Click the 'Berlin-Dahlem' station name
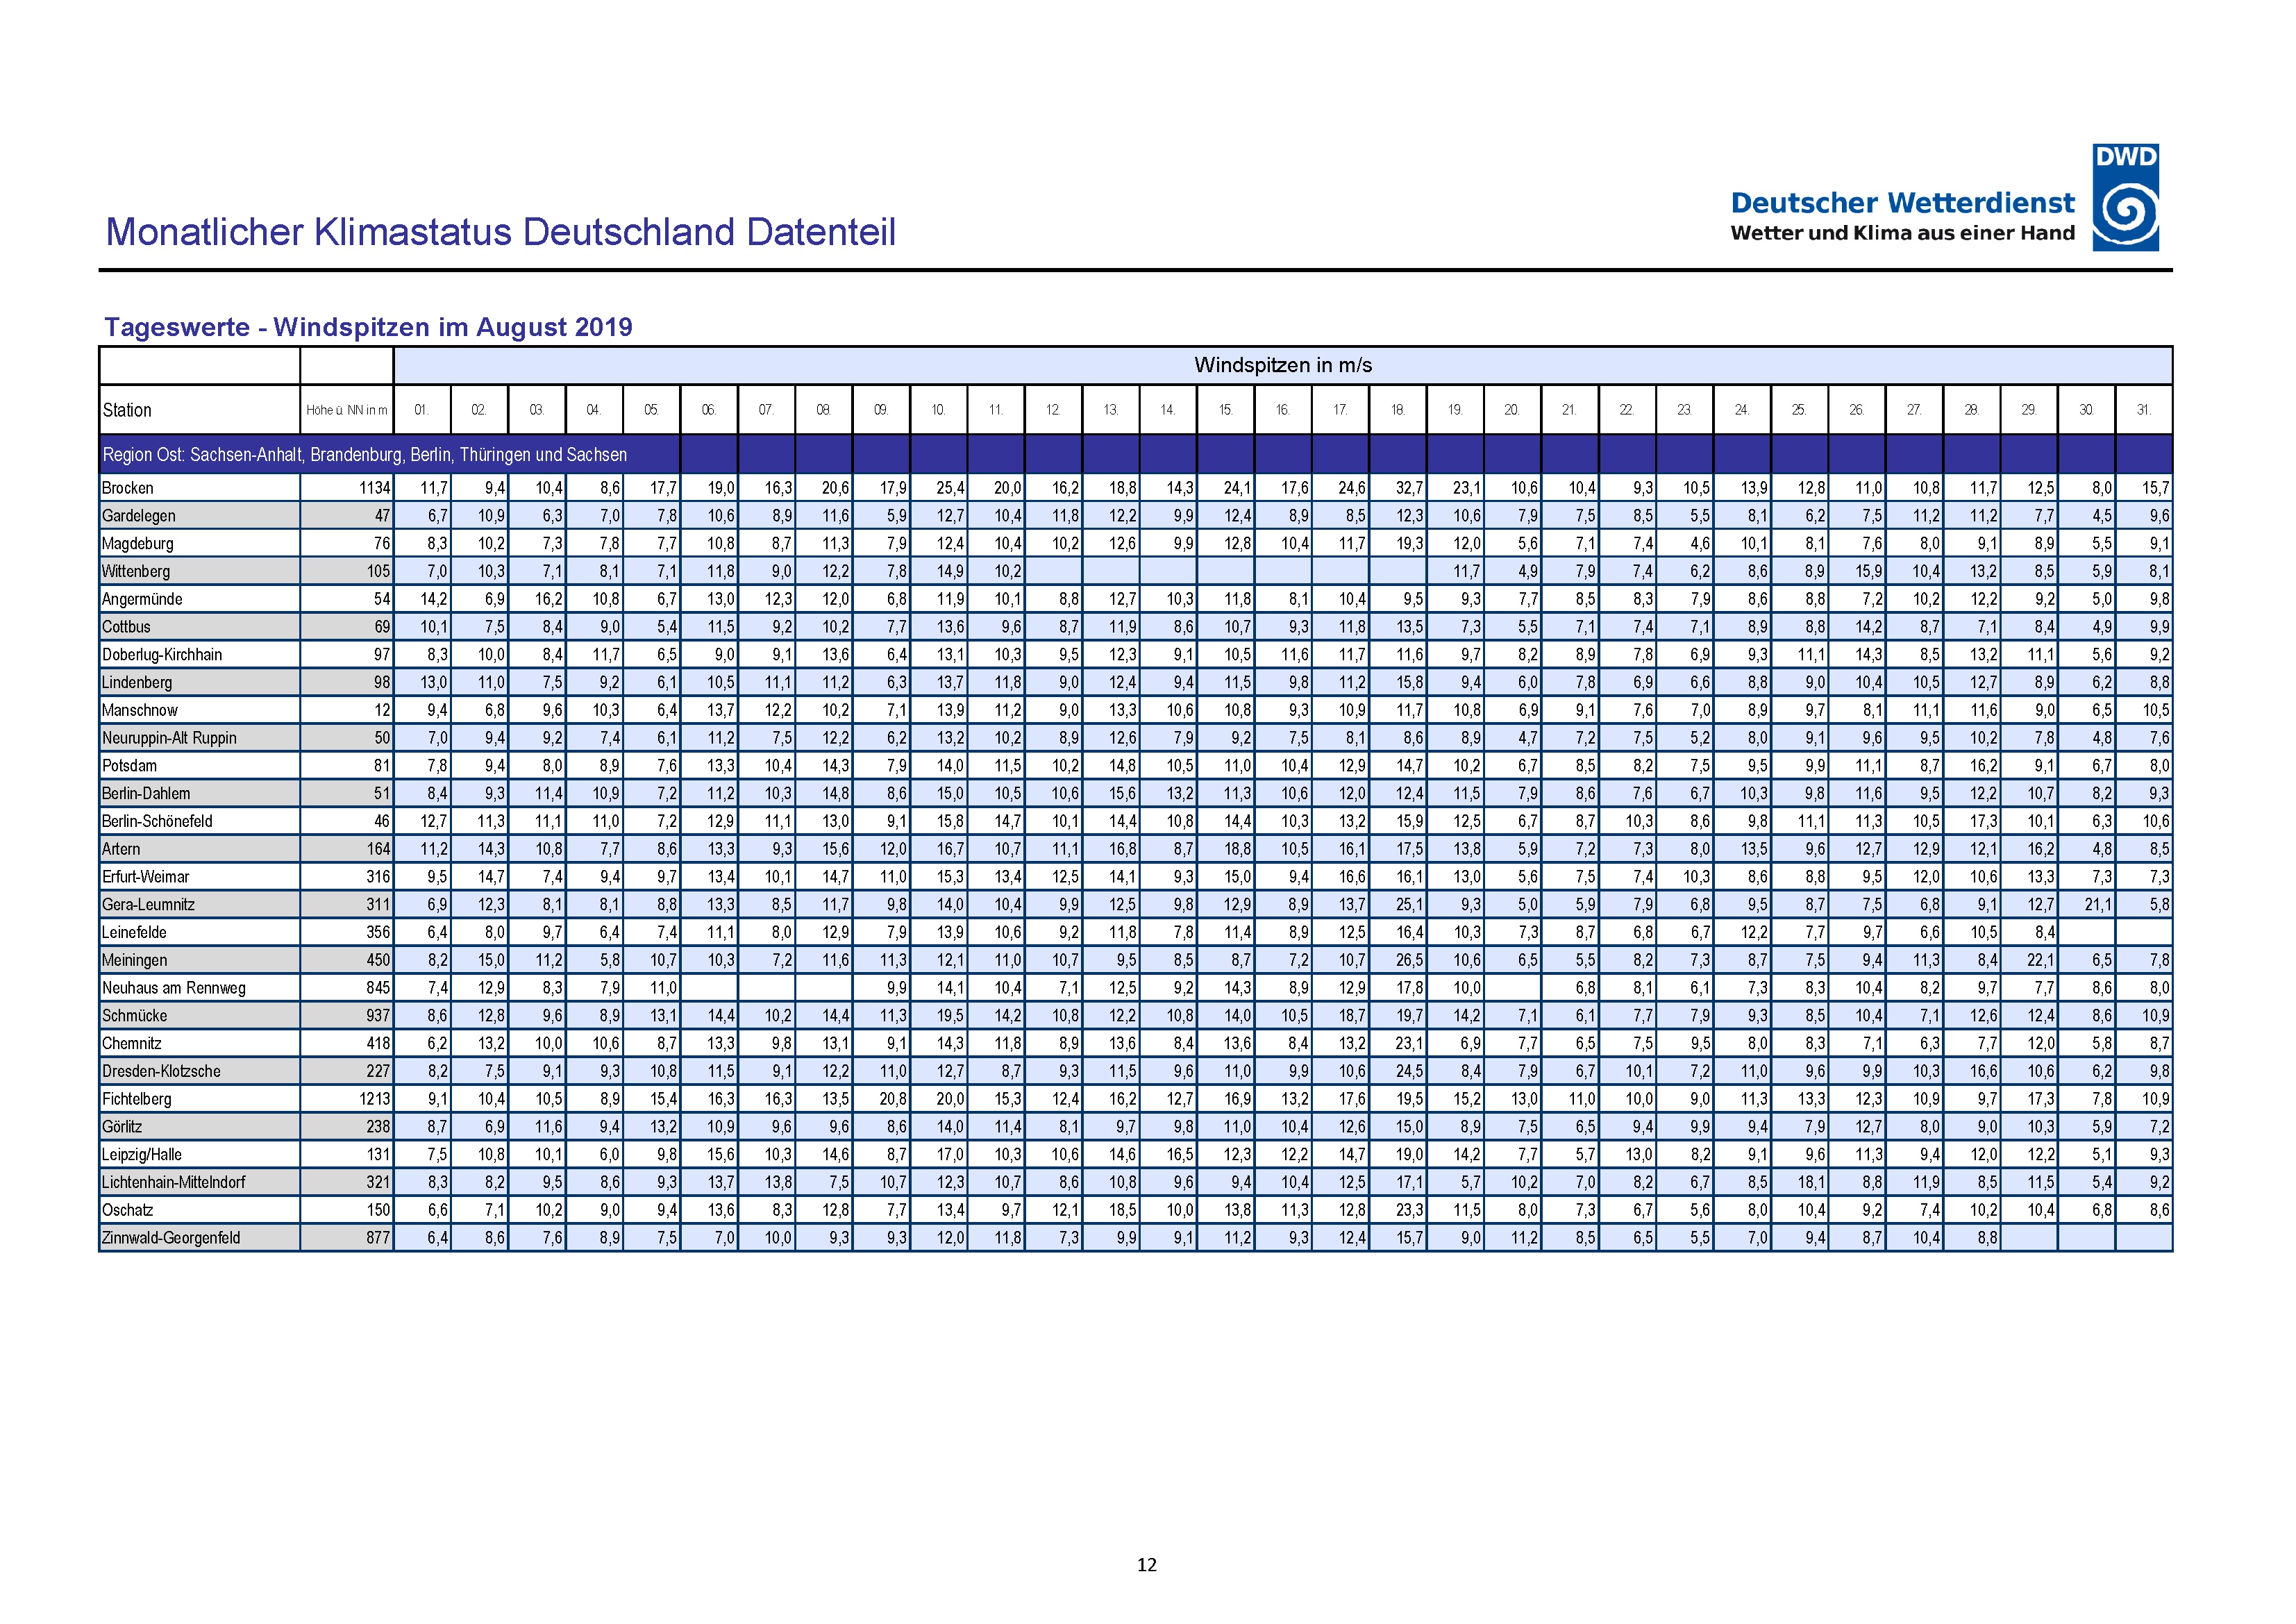The height and width of the screenshot is (1624, 2296). click(146, 793)
